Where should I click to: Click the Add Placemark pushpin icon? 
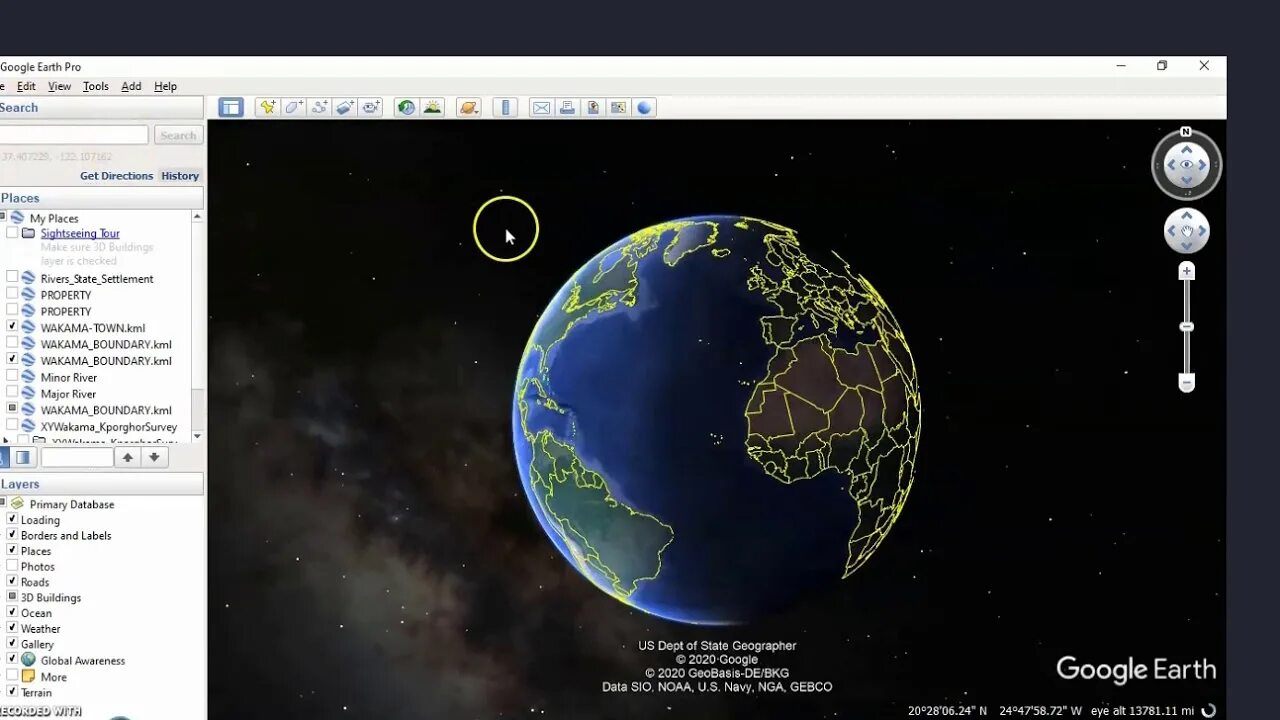267,108
